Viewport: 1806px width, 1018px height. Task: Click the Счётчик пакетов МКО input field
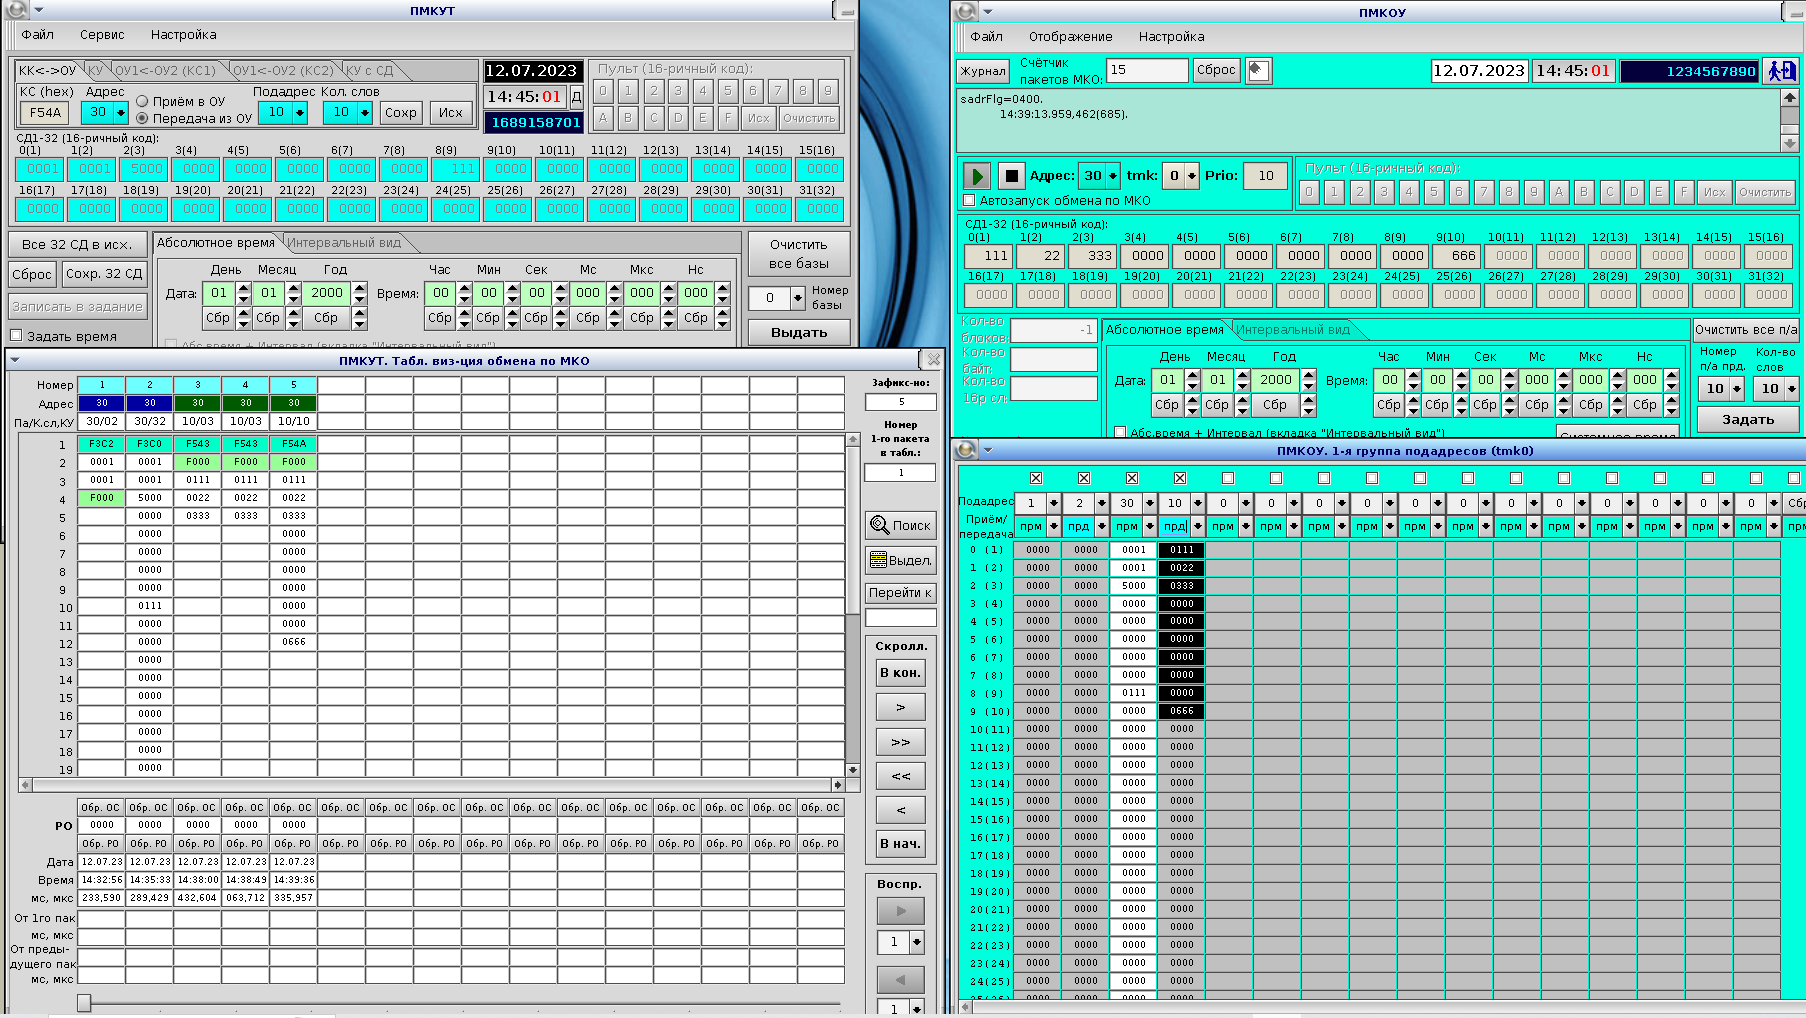pos(1146,70)
